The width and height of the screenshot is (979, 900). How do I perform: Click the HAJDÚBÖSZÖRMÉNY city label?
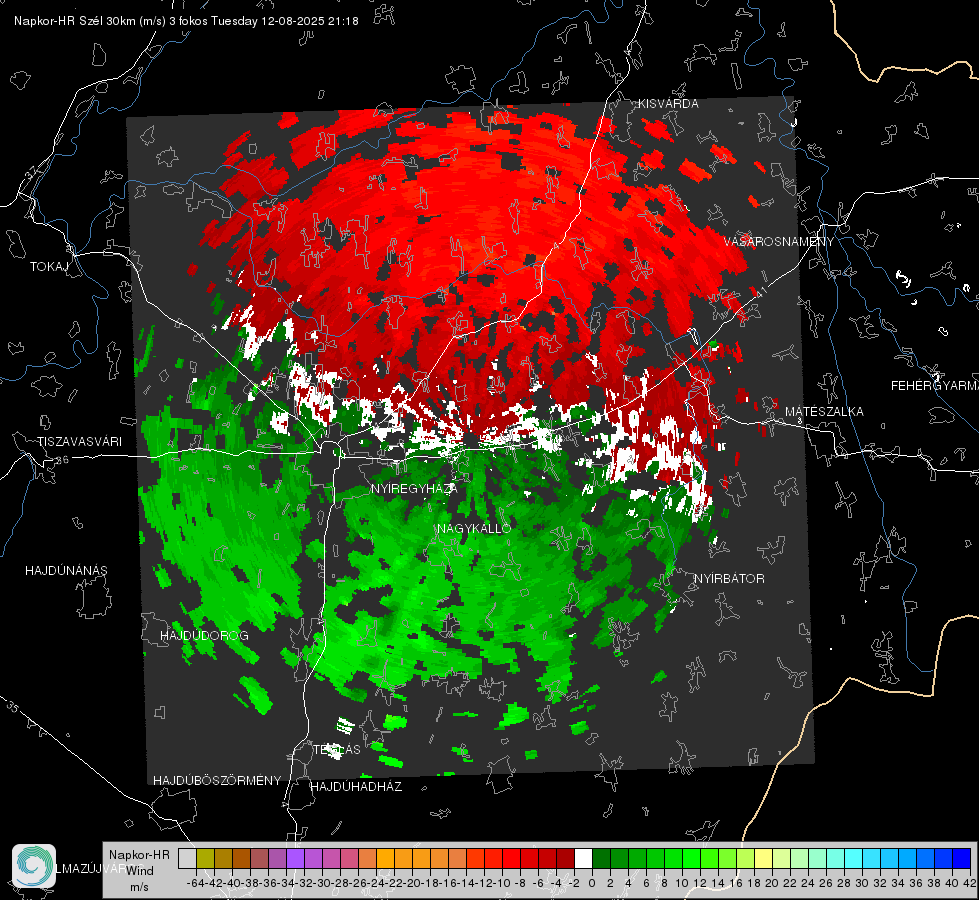tap(217, 781)
